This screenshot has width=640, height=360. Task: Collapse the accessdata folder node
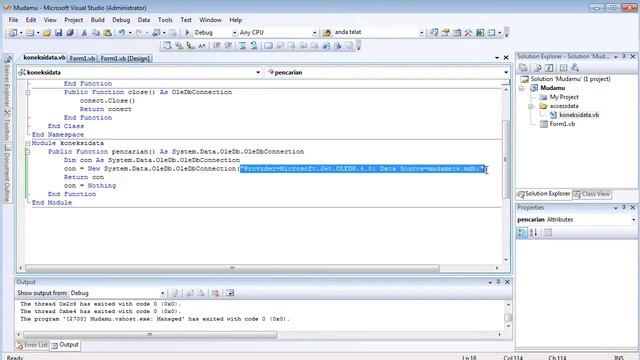(x=531, y=106)
